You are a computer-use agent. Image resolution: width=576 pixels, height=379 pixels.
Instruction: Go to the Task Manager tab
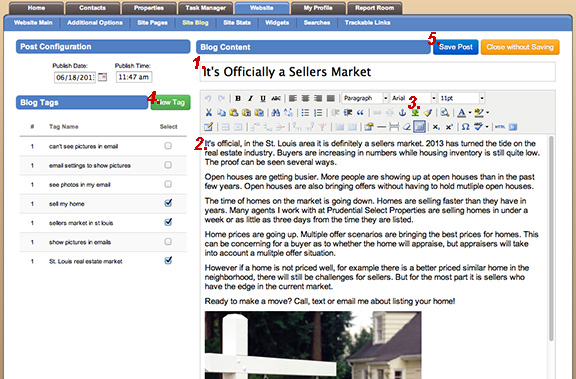(205, 8)
